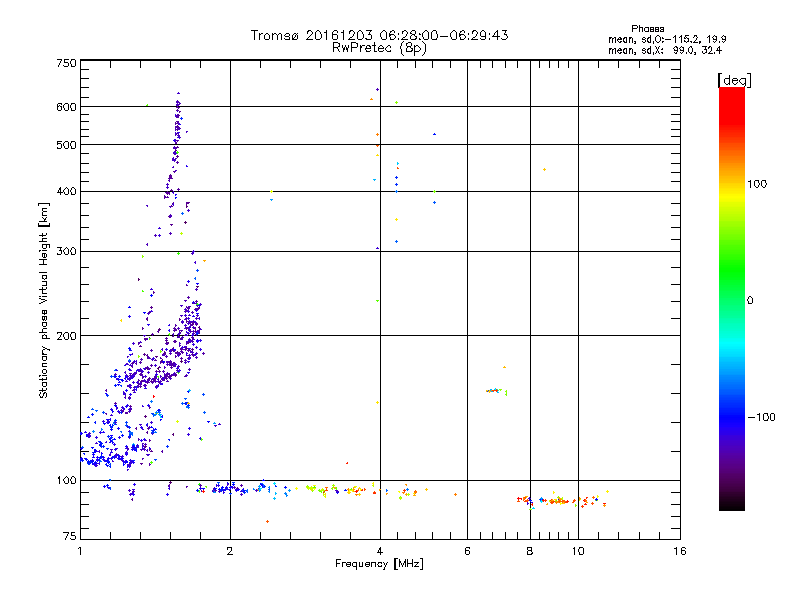Select the 'RwPretec (8p)' subtitle text
Viewport: 800px width, 600px height.
(379, 48)
